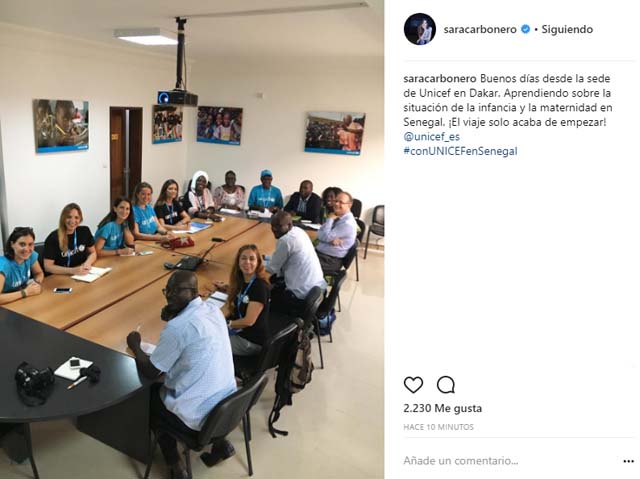The width and height of the screenshot is (640, 479).
Task: Open saracarbonero username in header
Action: (x=480, y=29)
